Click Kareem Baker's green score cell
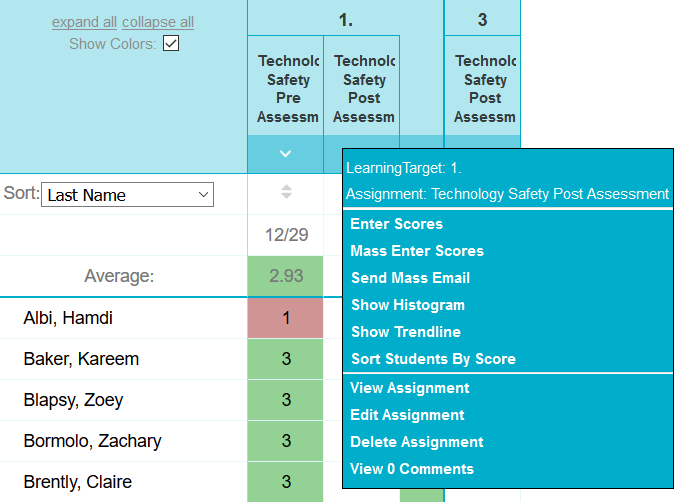 286,359
